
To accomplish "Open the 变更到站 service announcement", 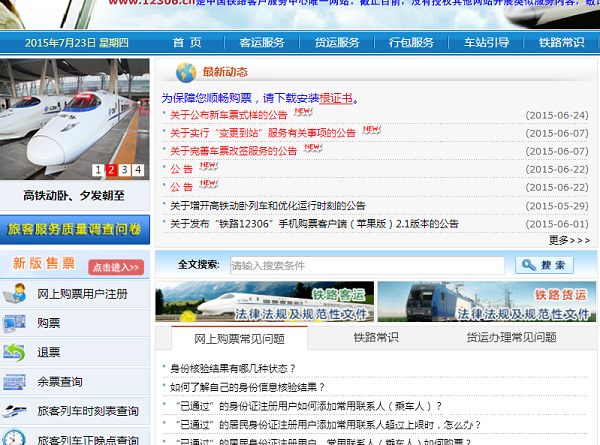I will tap(263, 133).
